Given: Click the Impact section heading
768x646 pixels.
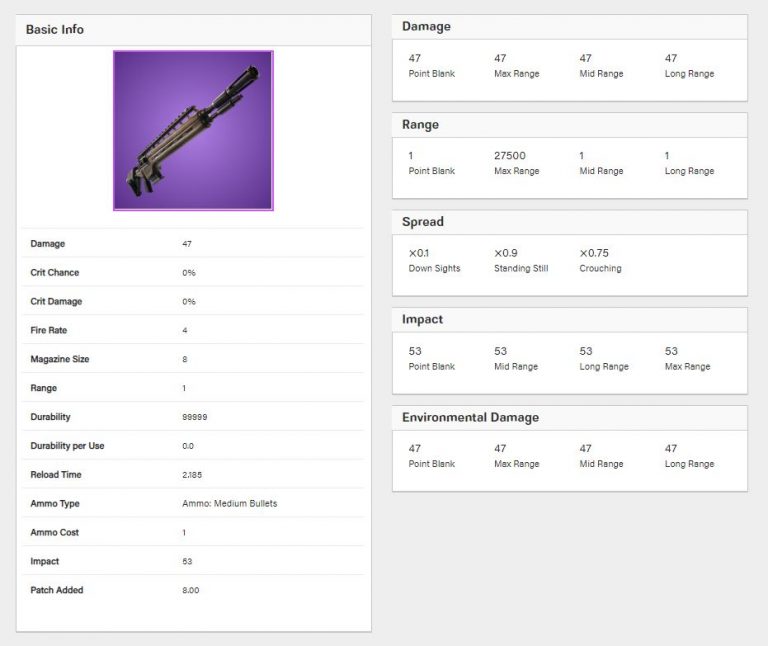Looking at the screenshot, I should [x=422, y=319].
